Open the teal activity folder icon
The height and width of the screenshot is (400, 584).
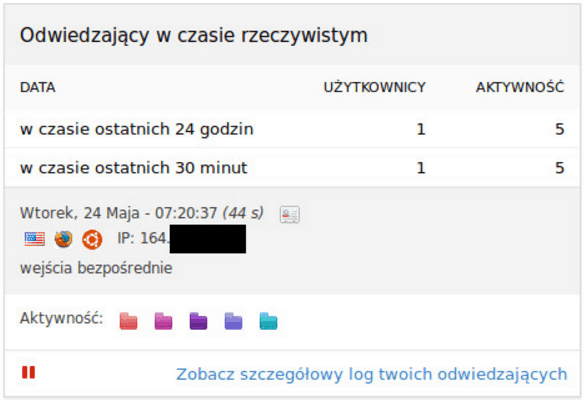point(269,321)
